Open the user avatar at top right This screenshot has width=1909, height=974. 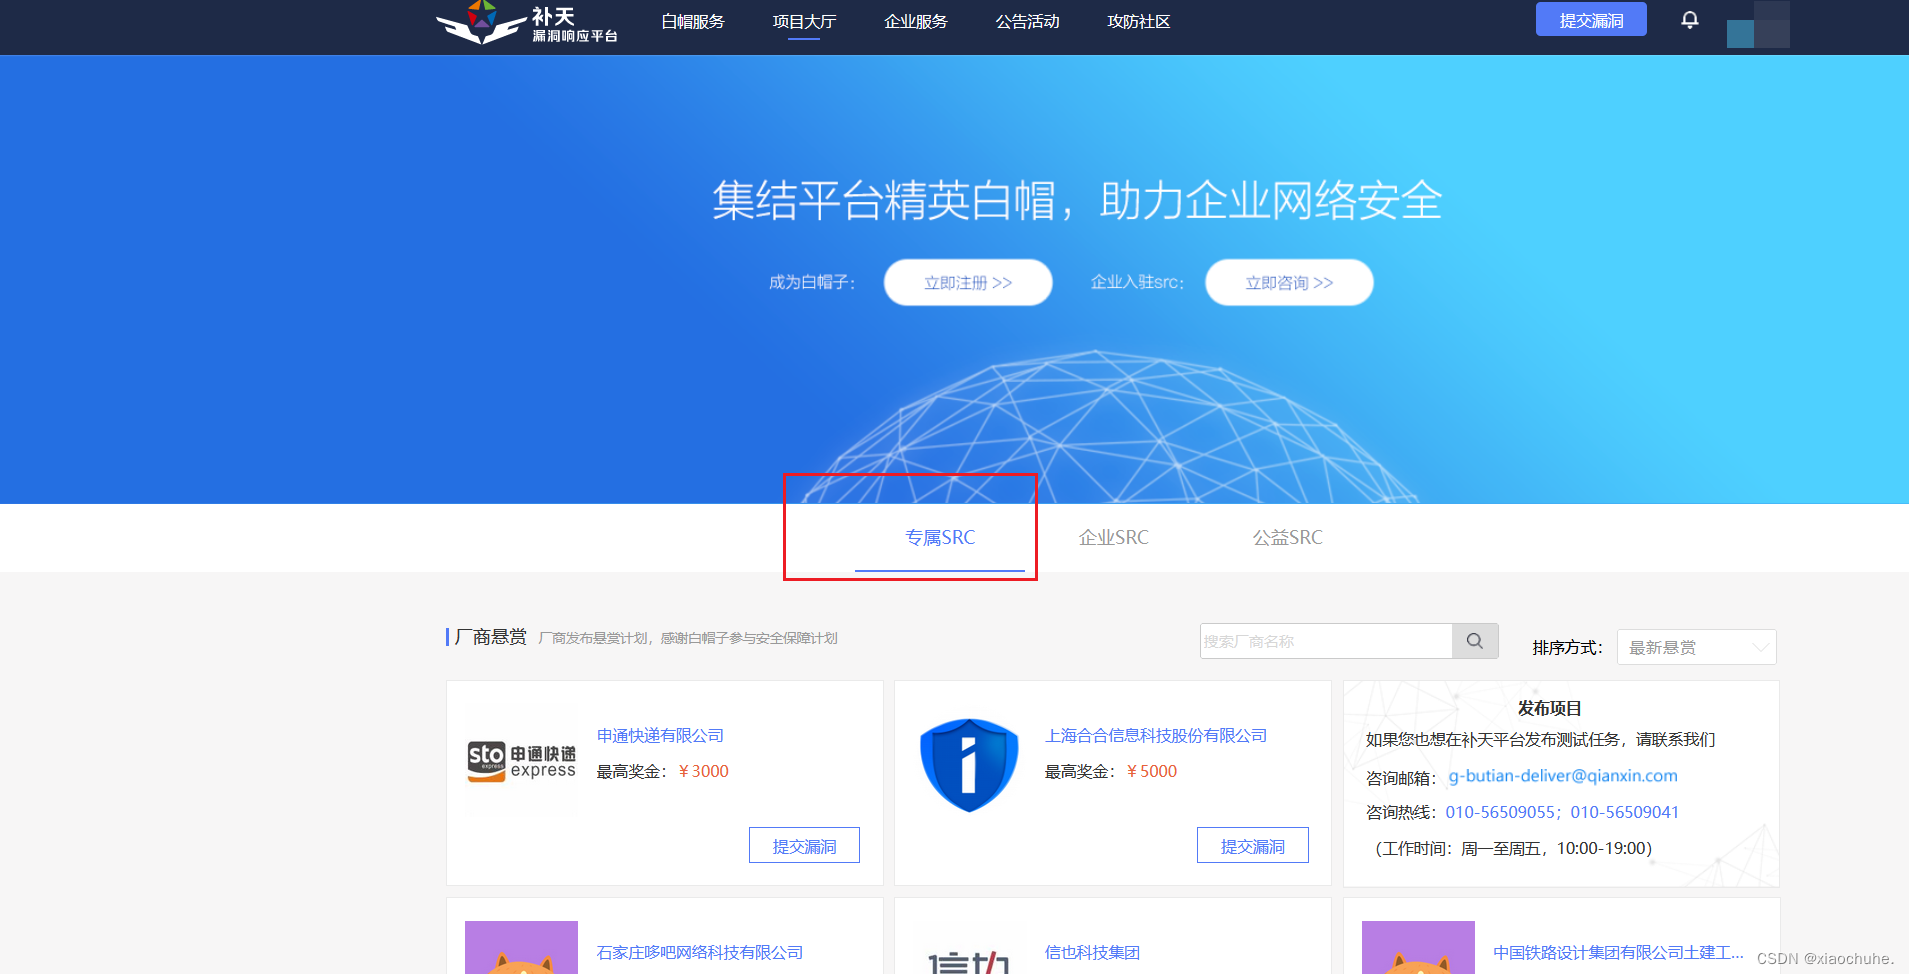click(1757, 24)
